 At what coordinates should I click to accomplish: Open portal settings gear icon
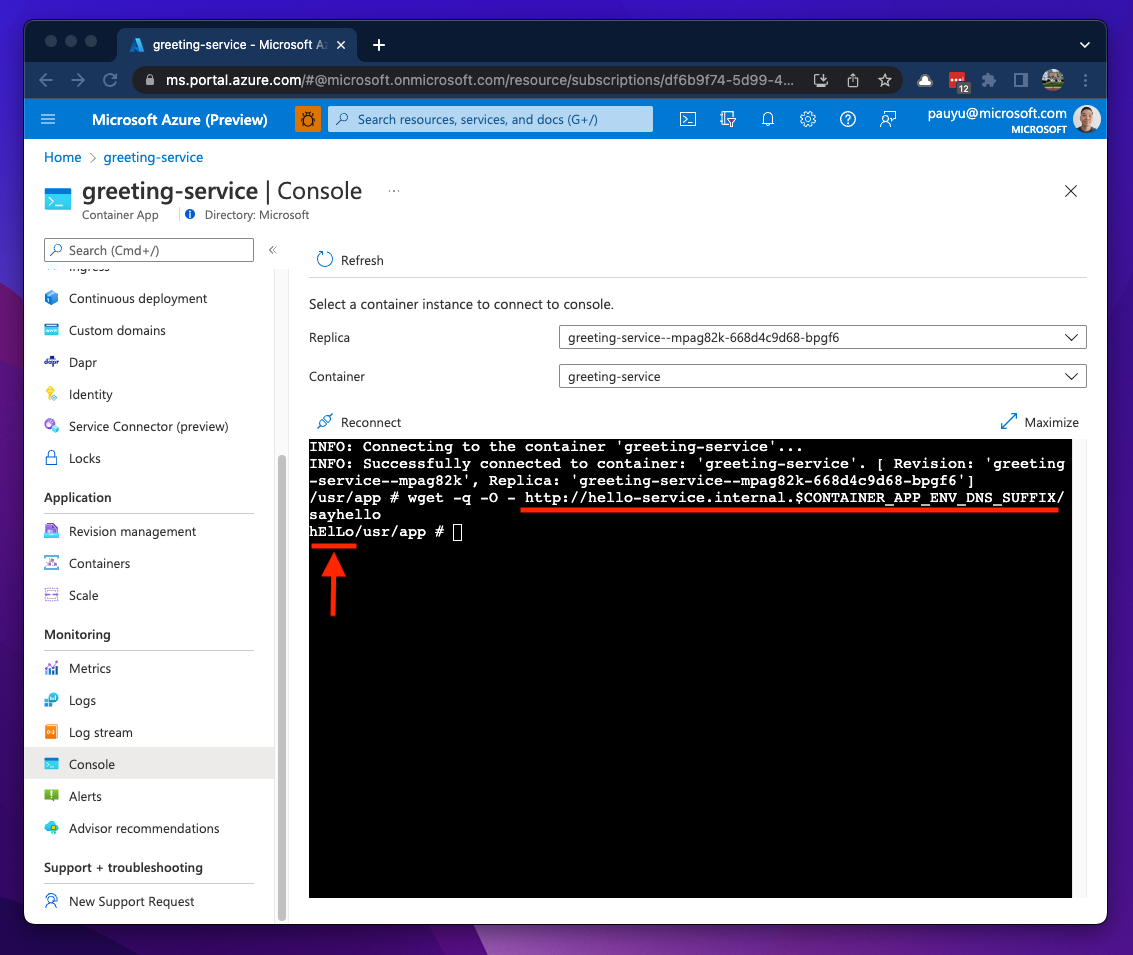tap(808, 119)
